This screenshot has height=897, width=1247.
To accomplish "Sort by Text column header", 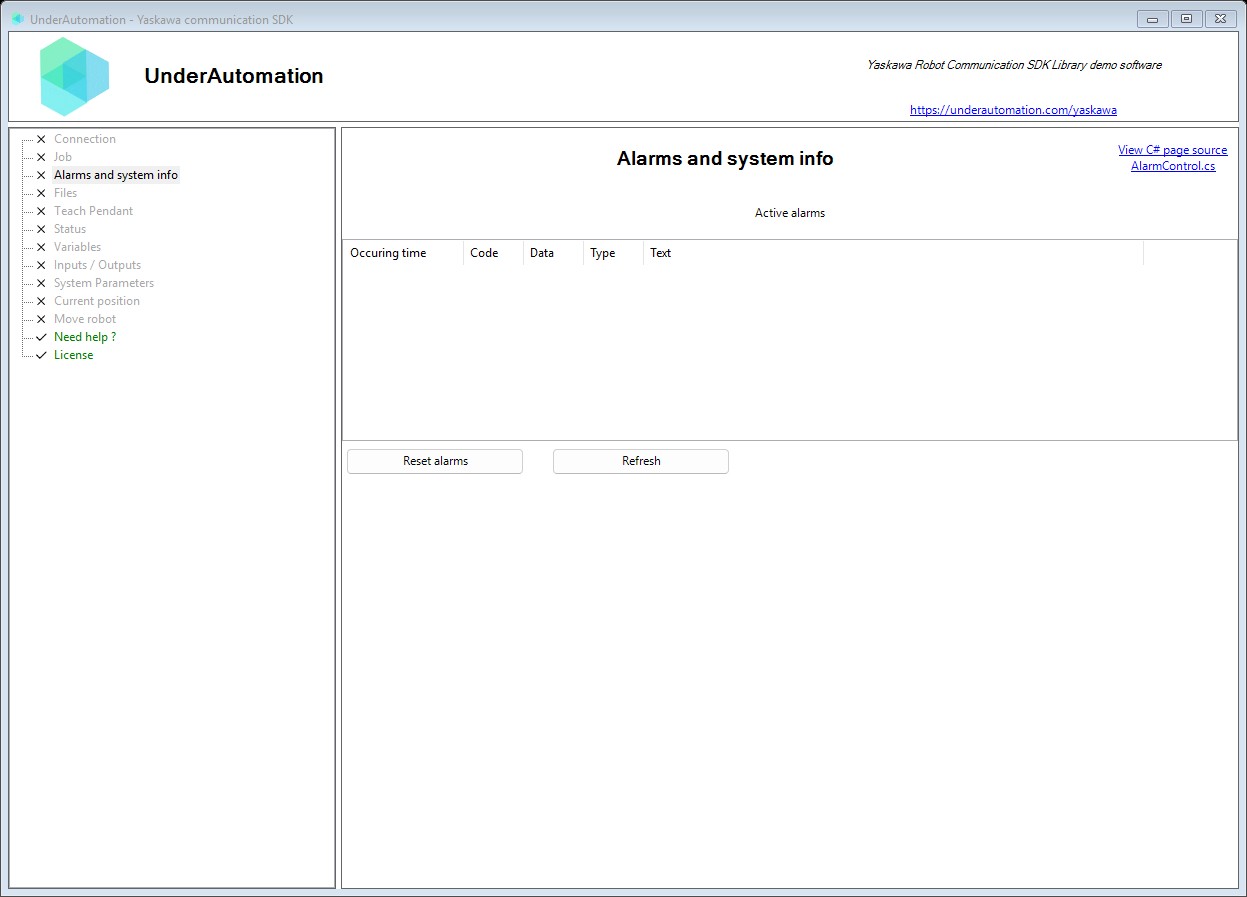I will [893, 253].
